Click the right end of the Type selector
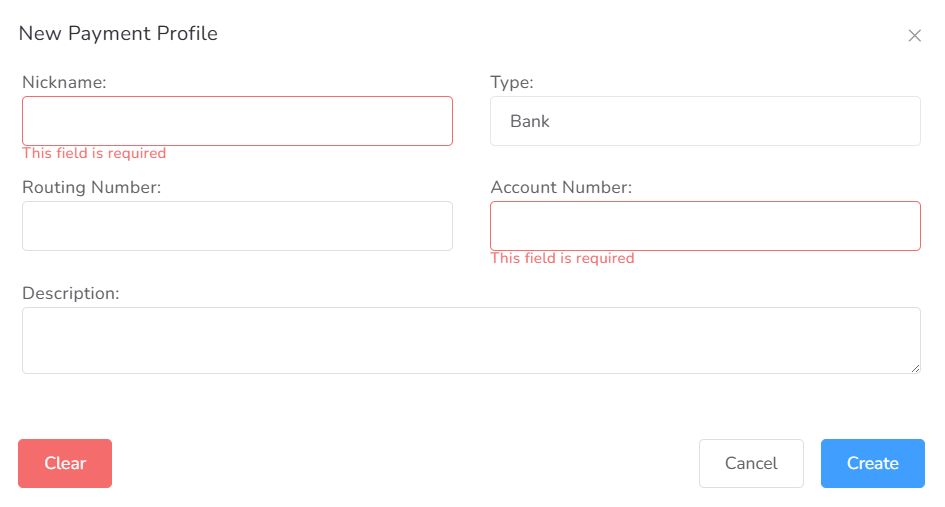945x507 pixels. [x=900, y=121]
